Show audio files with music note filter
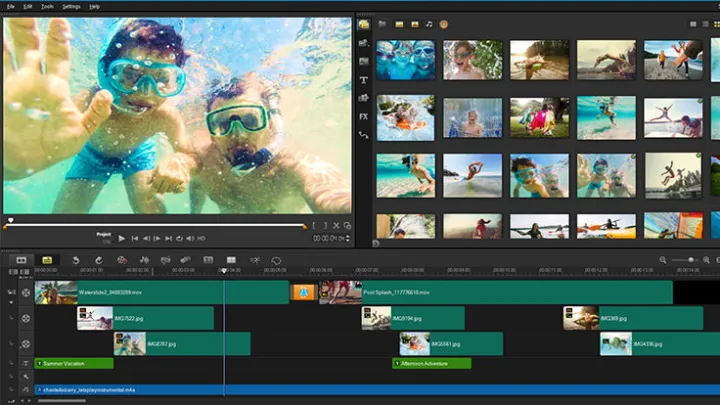This screenshot has height=405, width=720. (x=429, y=24)
